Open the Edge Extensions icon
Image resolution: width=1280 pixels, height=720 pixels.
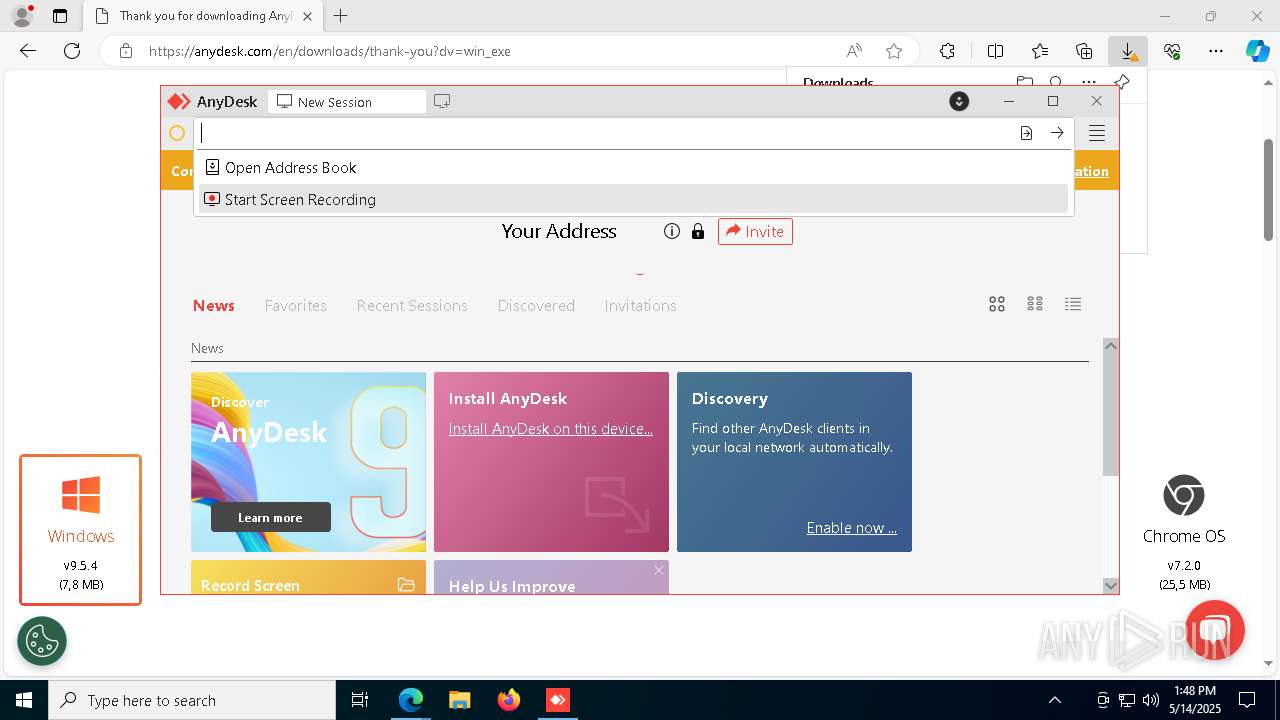[947, 51]
